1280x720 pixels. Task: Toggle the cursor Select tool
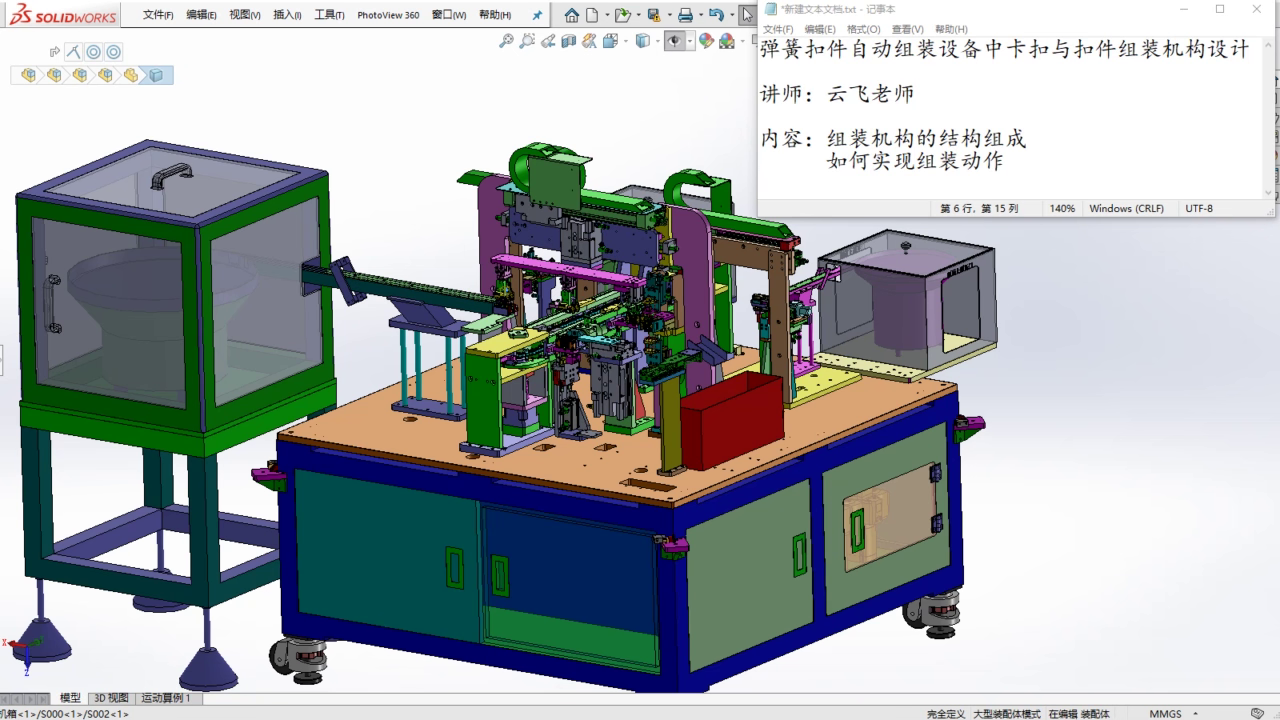coord(747,15)
